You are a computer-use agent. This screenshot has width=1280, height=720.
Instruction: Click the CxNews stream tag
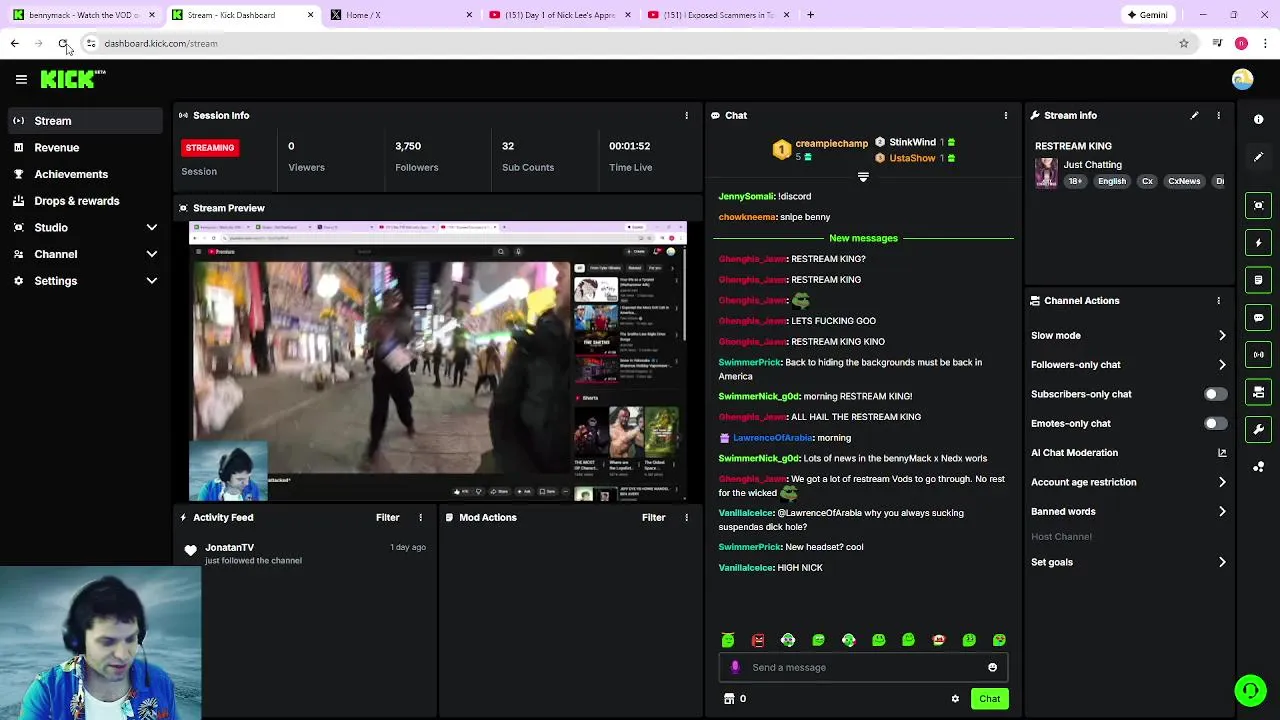pyautogui.click(x=1184, y=181)
